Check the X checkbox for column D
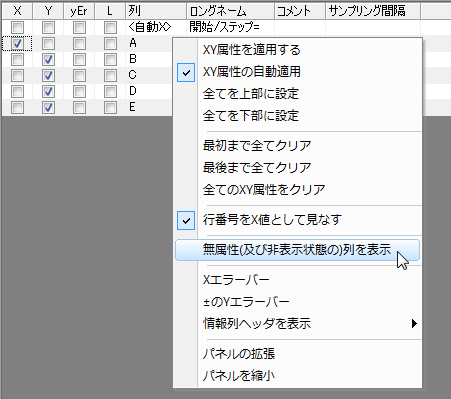451x399 pixels. (17, 91)
